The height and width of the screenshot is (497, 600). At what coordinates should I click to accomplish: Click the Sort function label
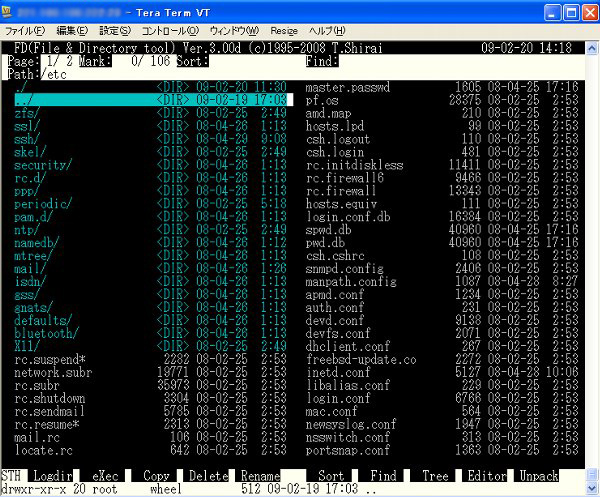[331, 475]
